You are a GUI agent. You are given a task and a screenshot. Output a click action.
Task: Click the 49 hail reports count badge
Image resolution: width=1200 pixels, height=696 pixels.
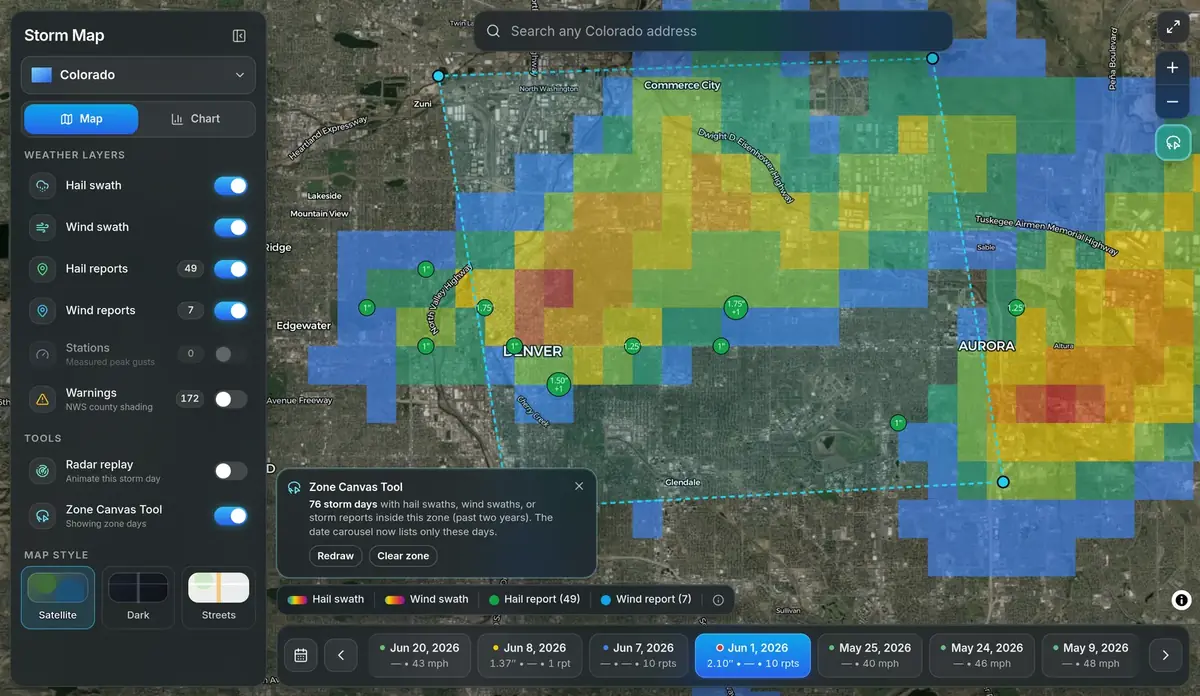190,269
